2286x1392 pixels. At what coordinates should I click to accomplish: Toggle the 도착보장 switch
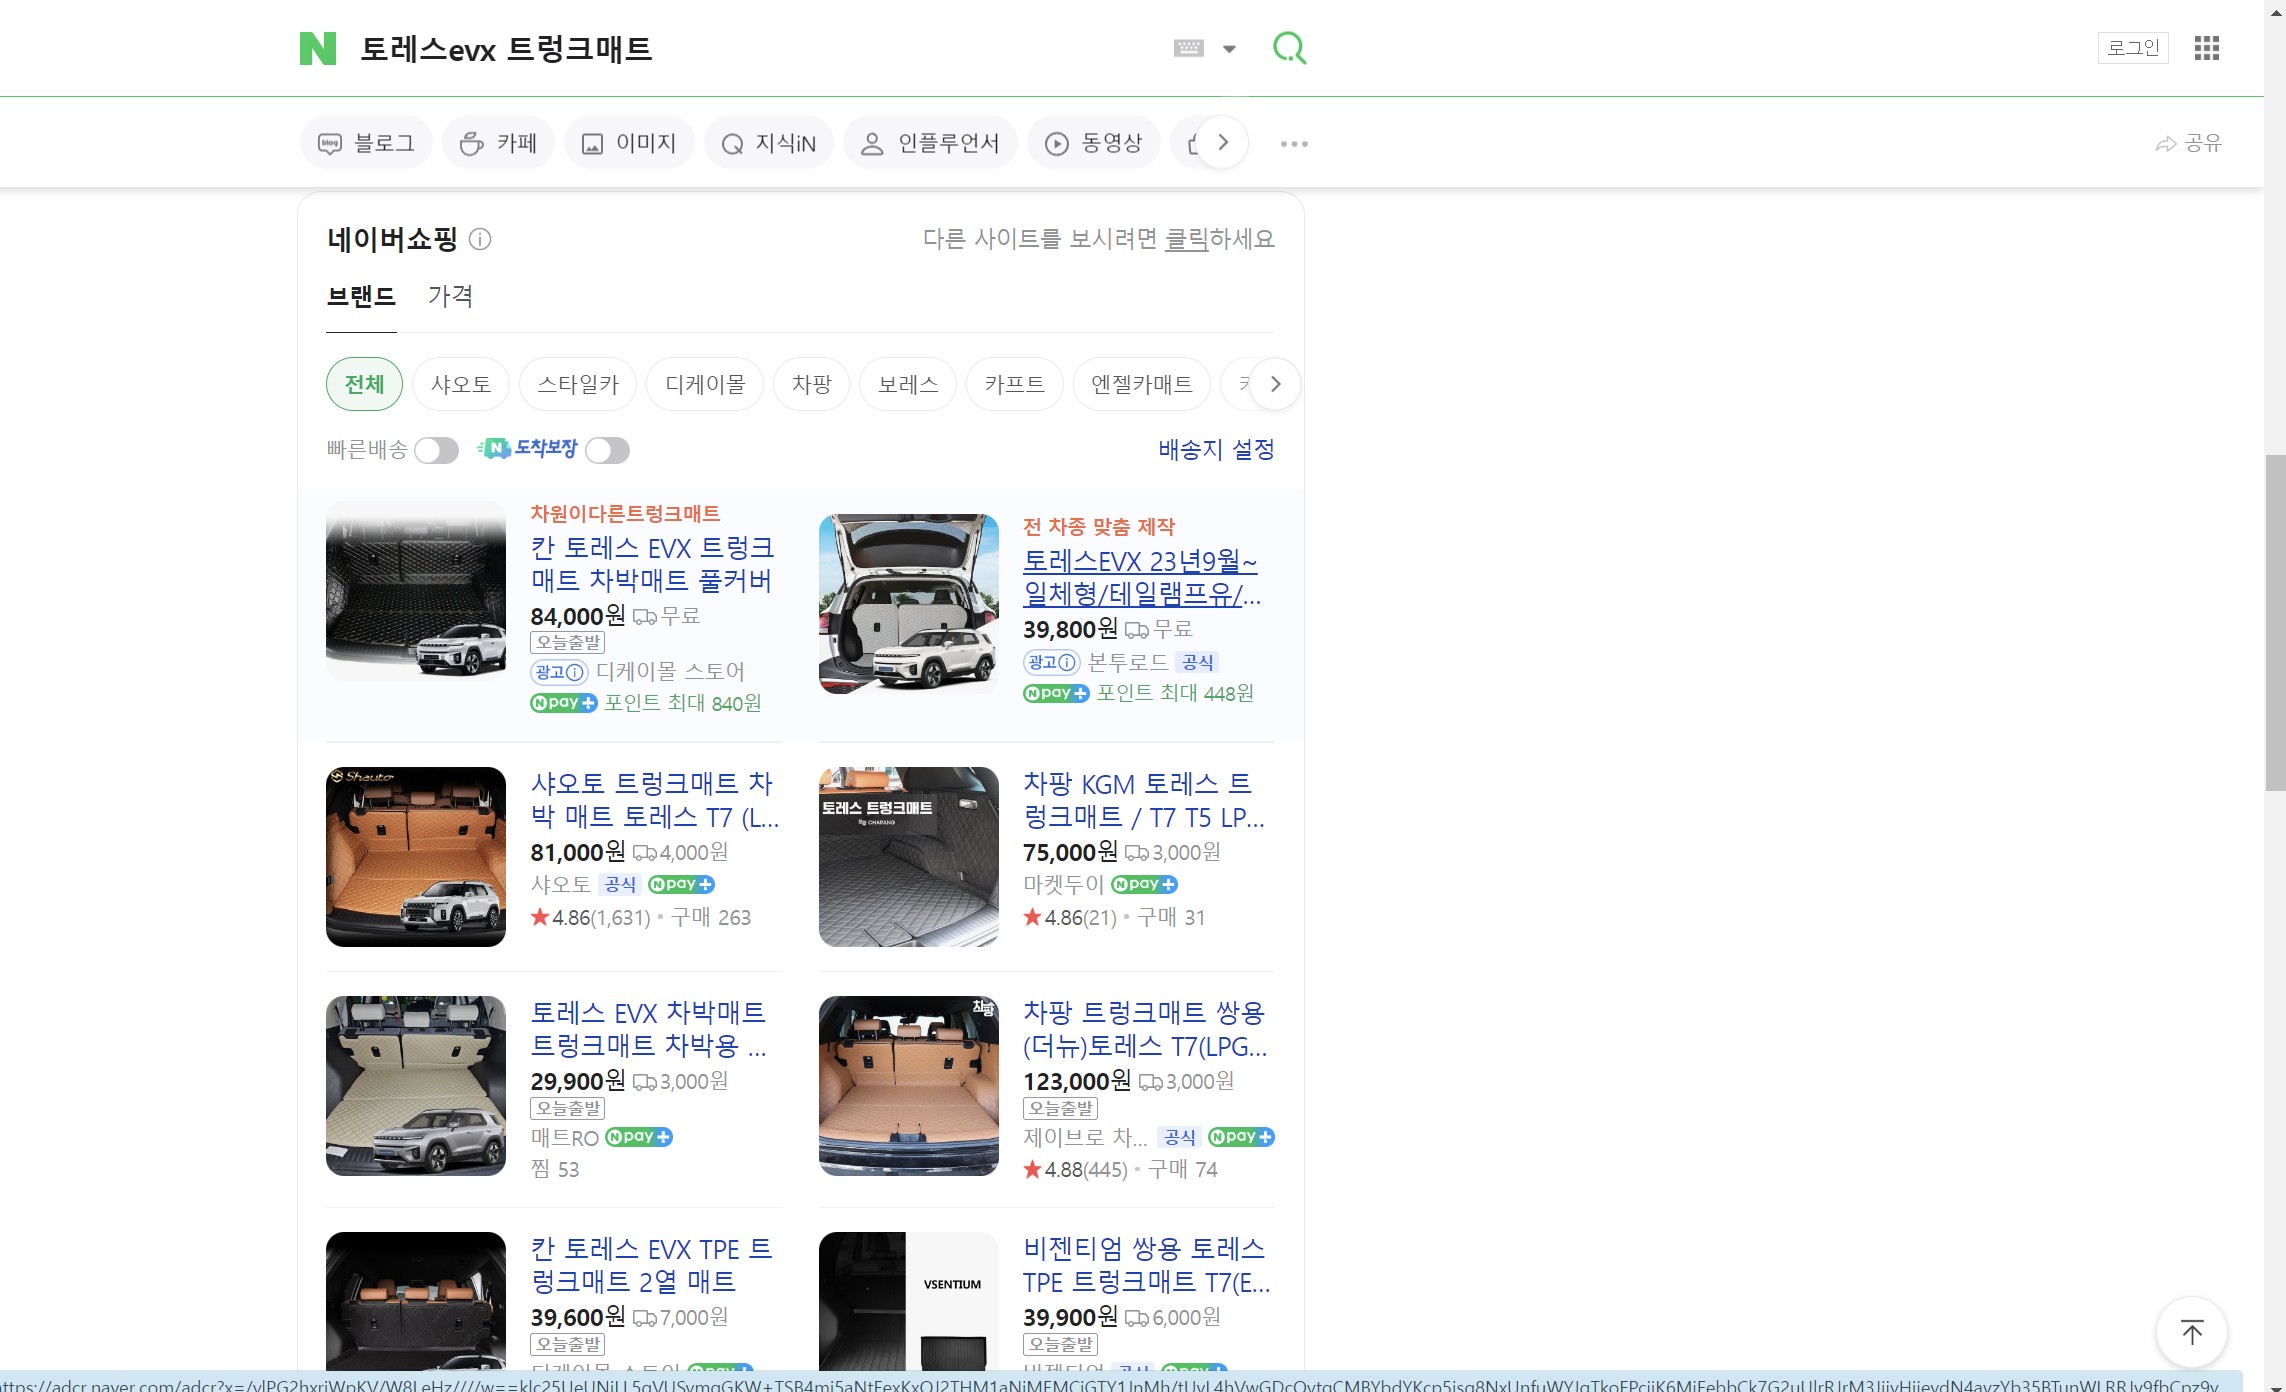coord(607,450)
